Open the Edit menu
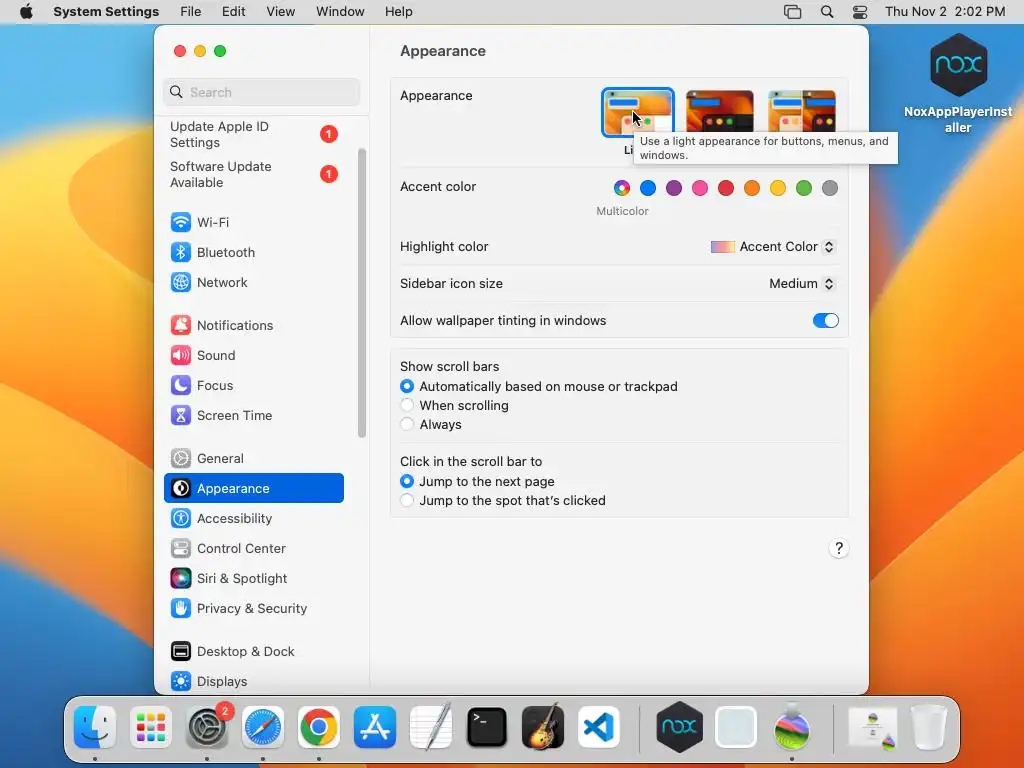This screenshot has height=768, width=1024. [233, 12]
